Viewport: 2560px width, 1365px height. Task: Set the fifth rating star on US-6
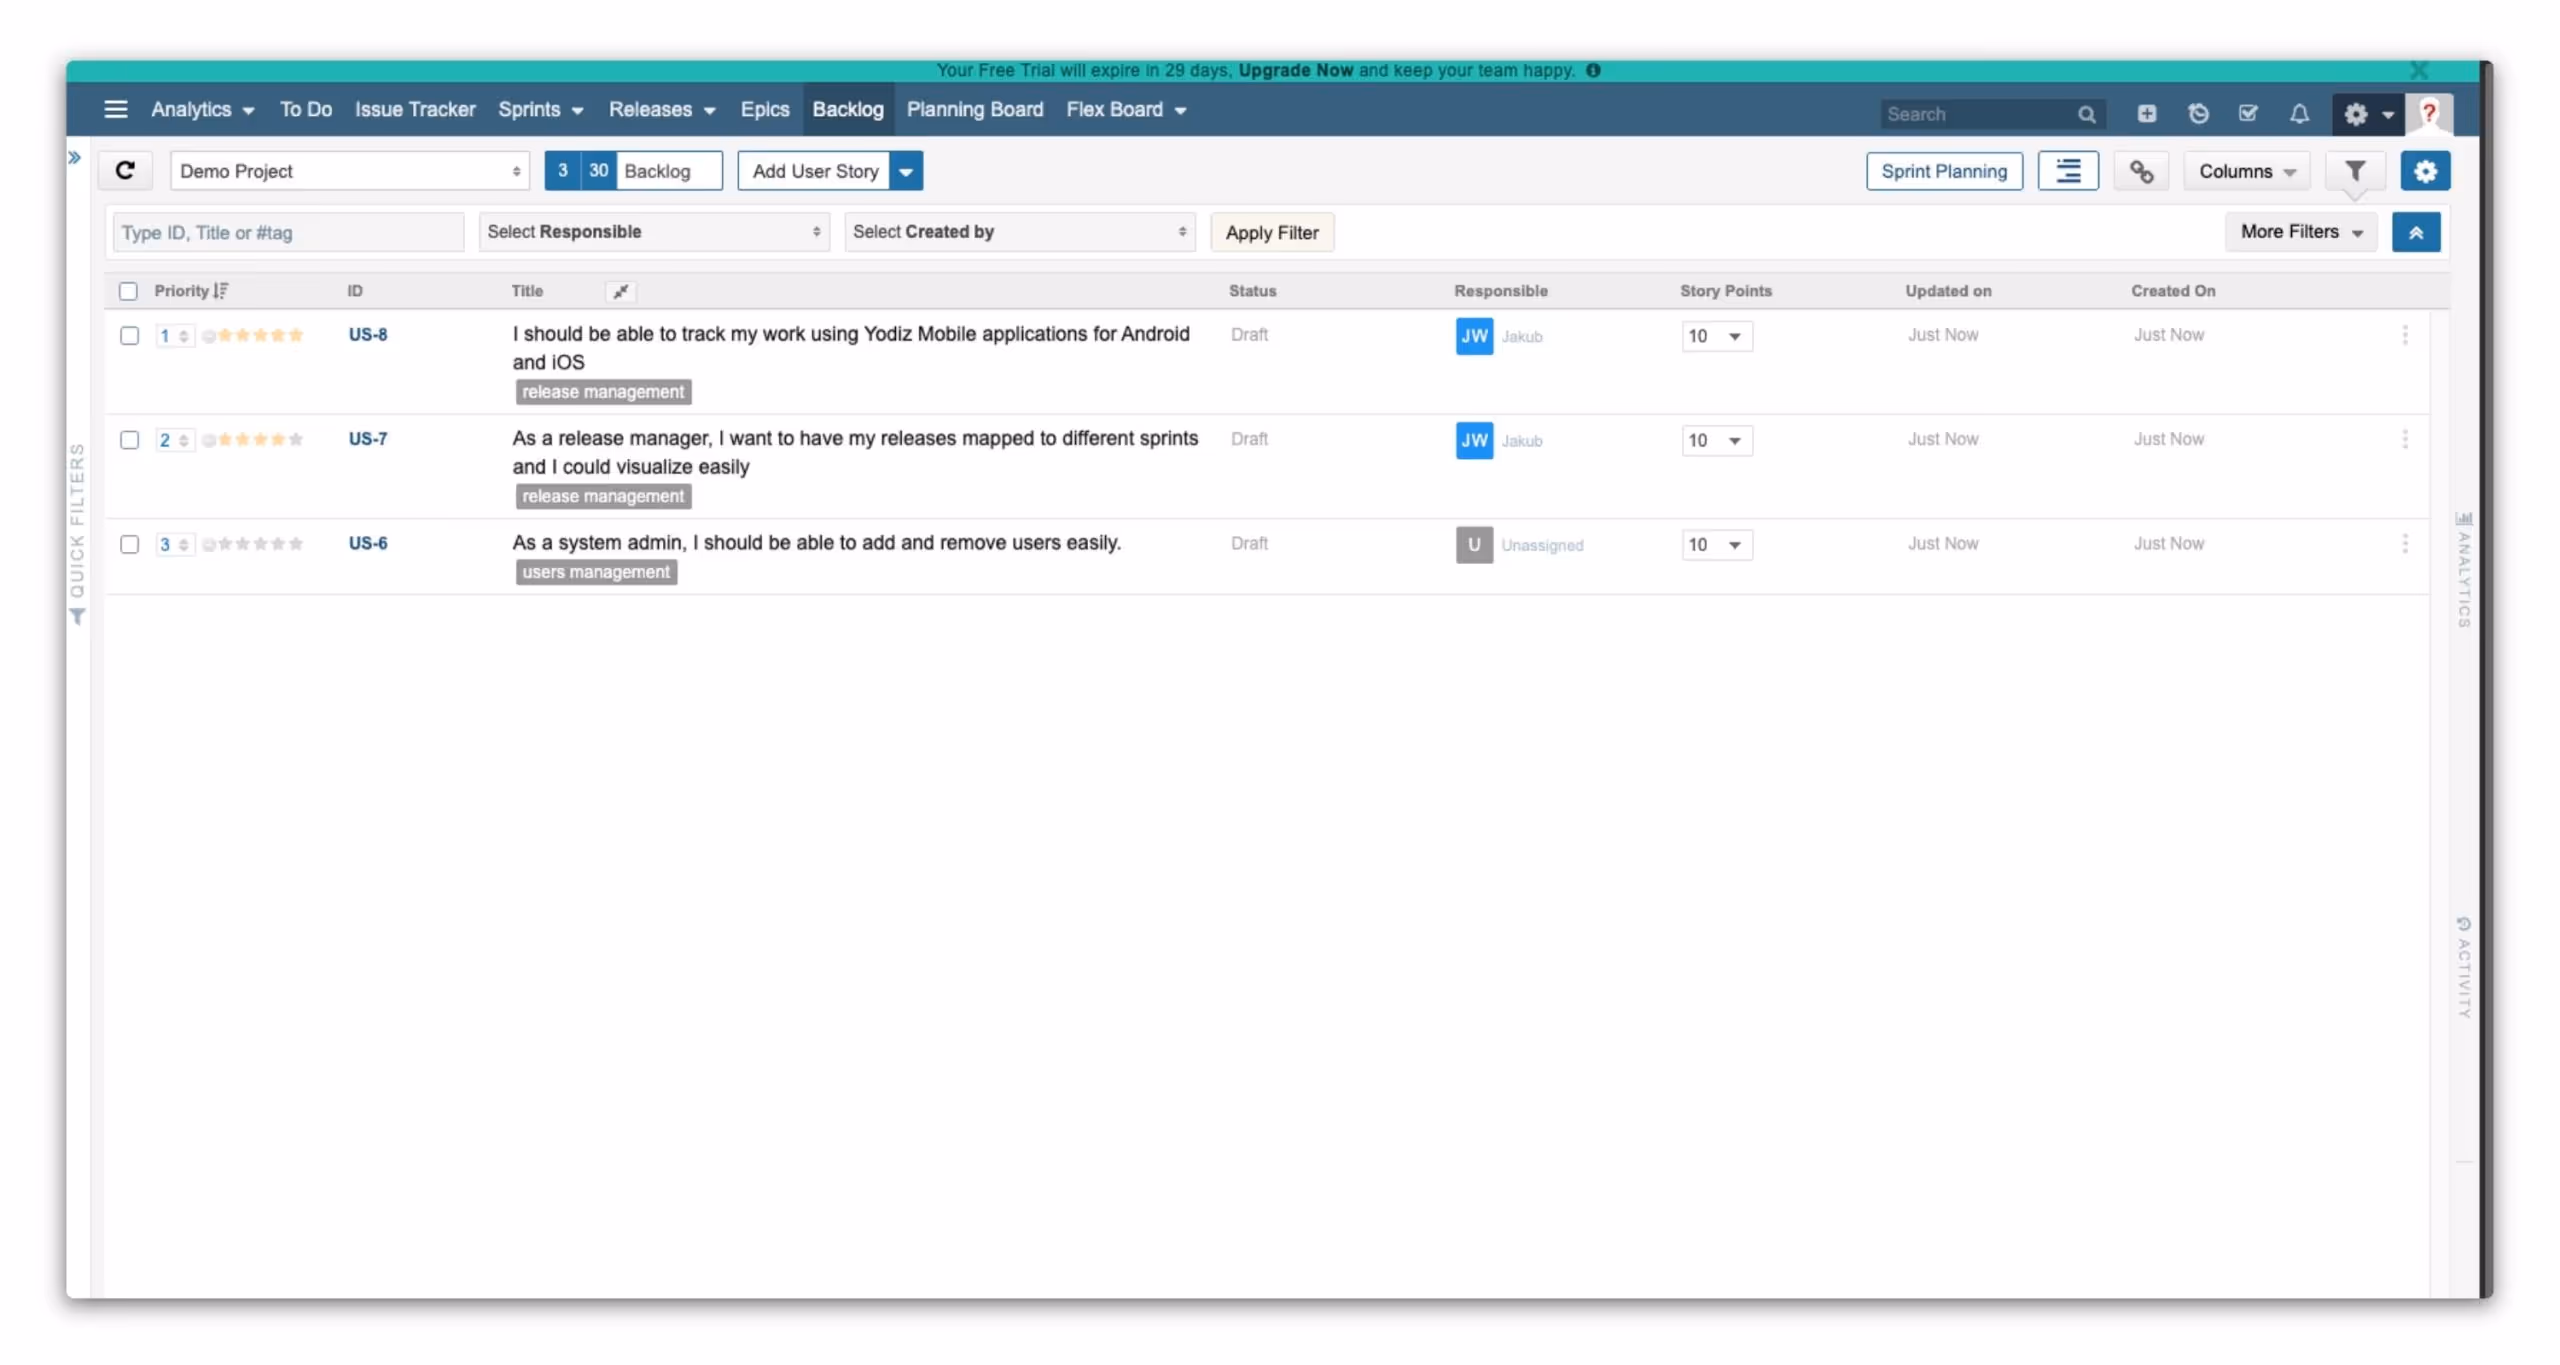(295, 544)
